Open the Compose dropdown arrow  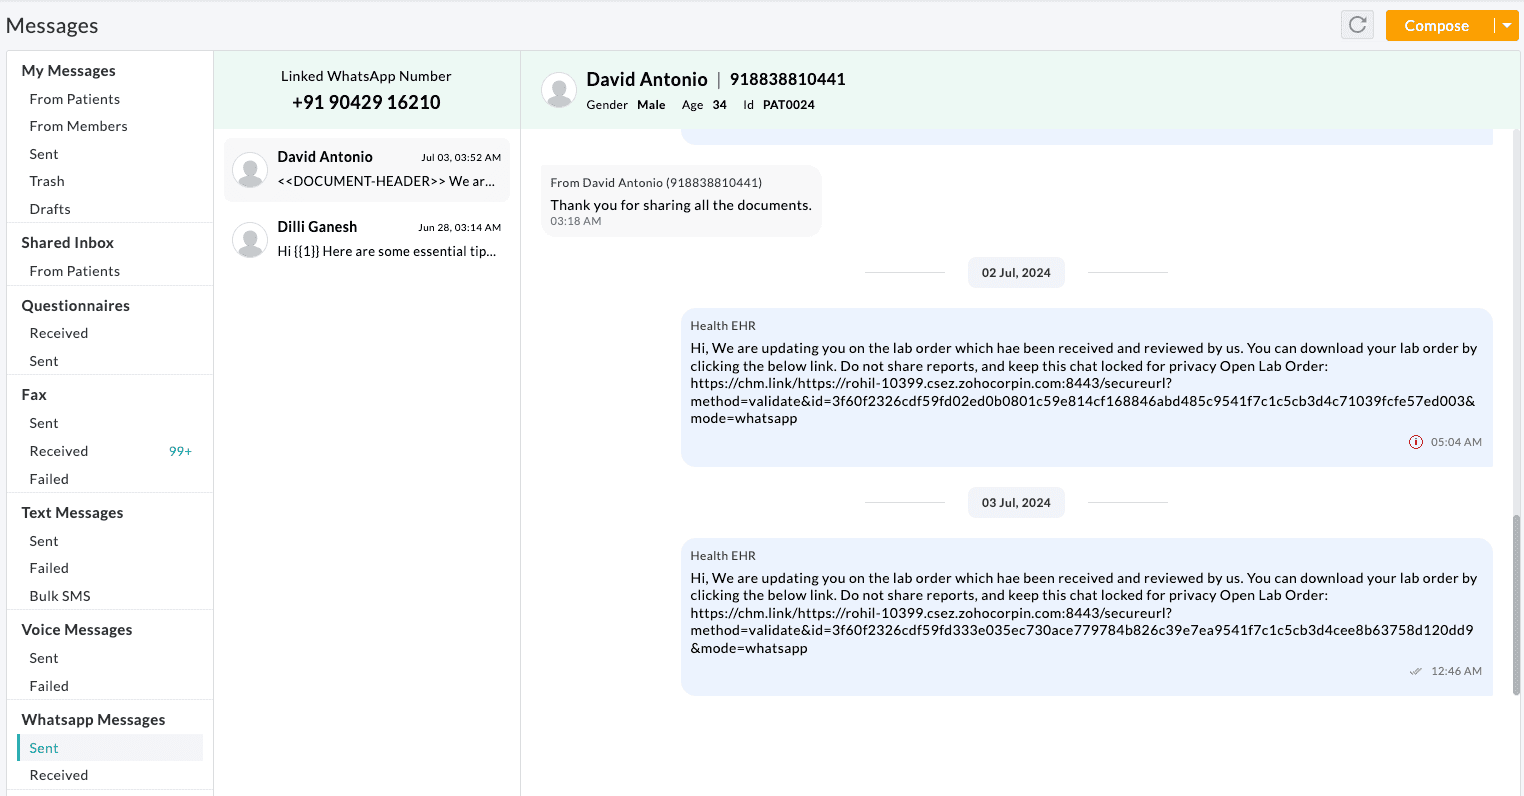[x=1506, y=25]
